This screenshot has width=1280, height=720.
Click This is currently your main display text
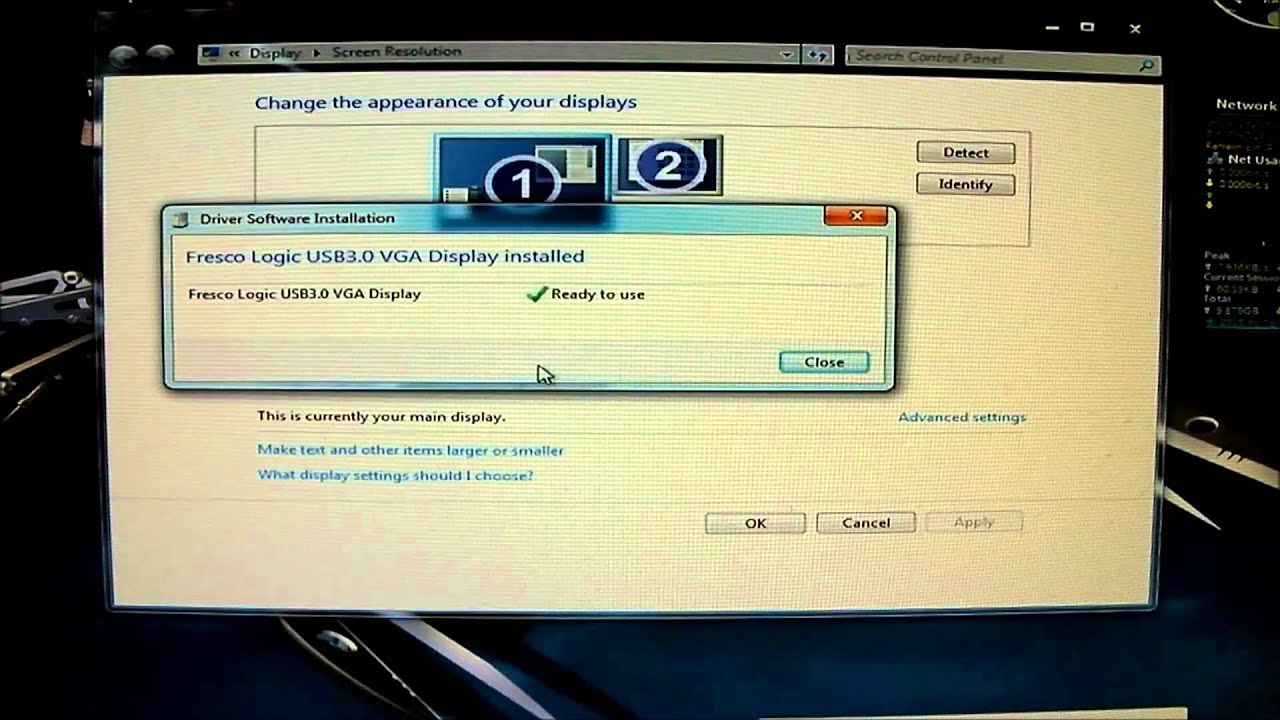point(381,416)
